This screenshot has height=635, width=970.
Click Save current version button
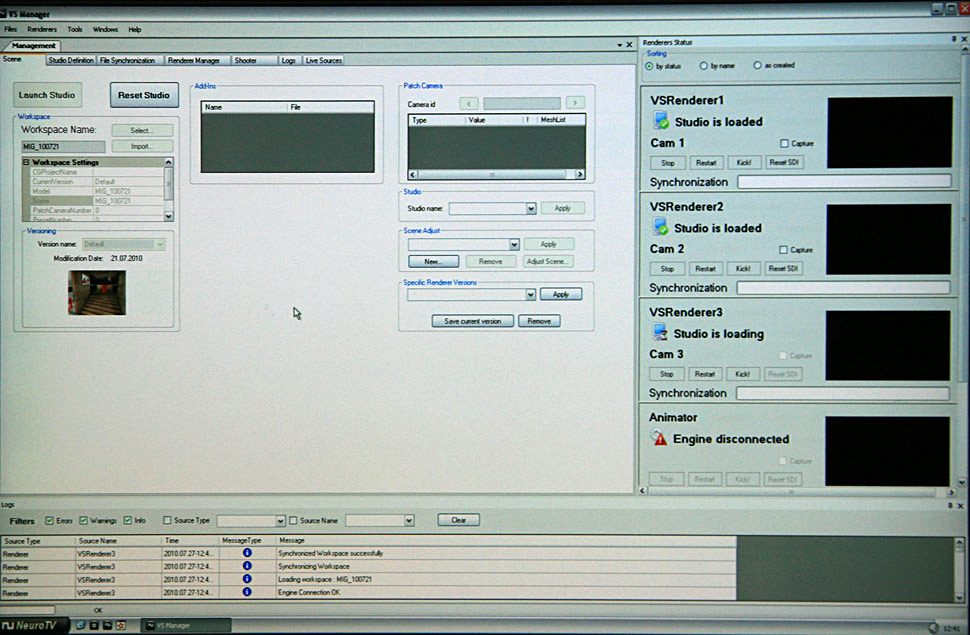click(473, 321)
